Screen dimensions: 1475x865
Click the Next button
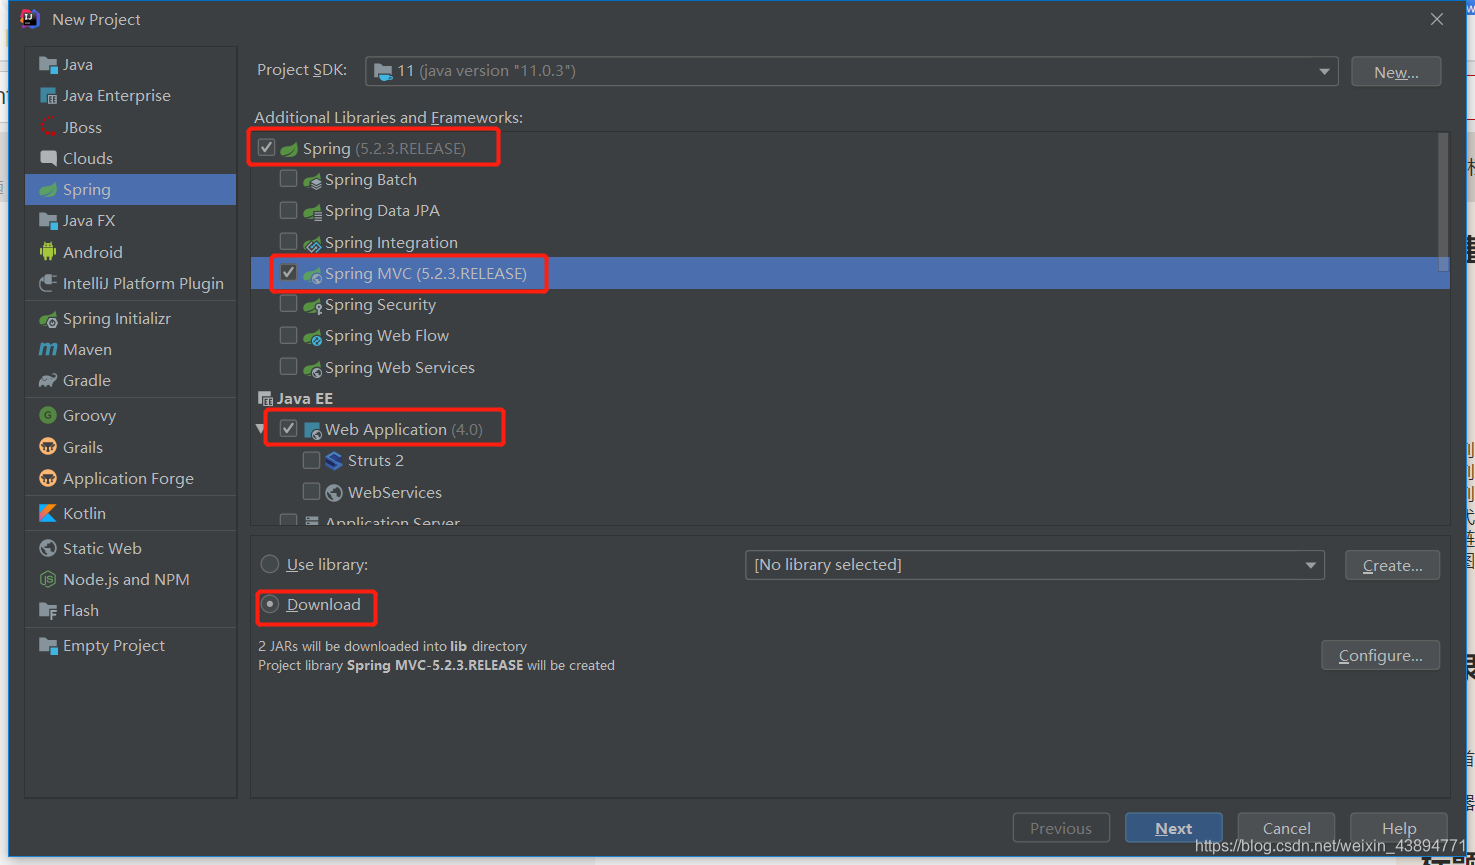1174,828
